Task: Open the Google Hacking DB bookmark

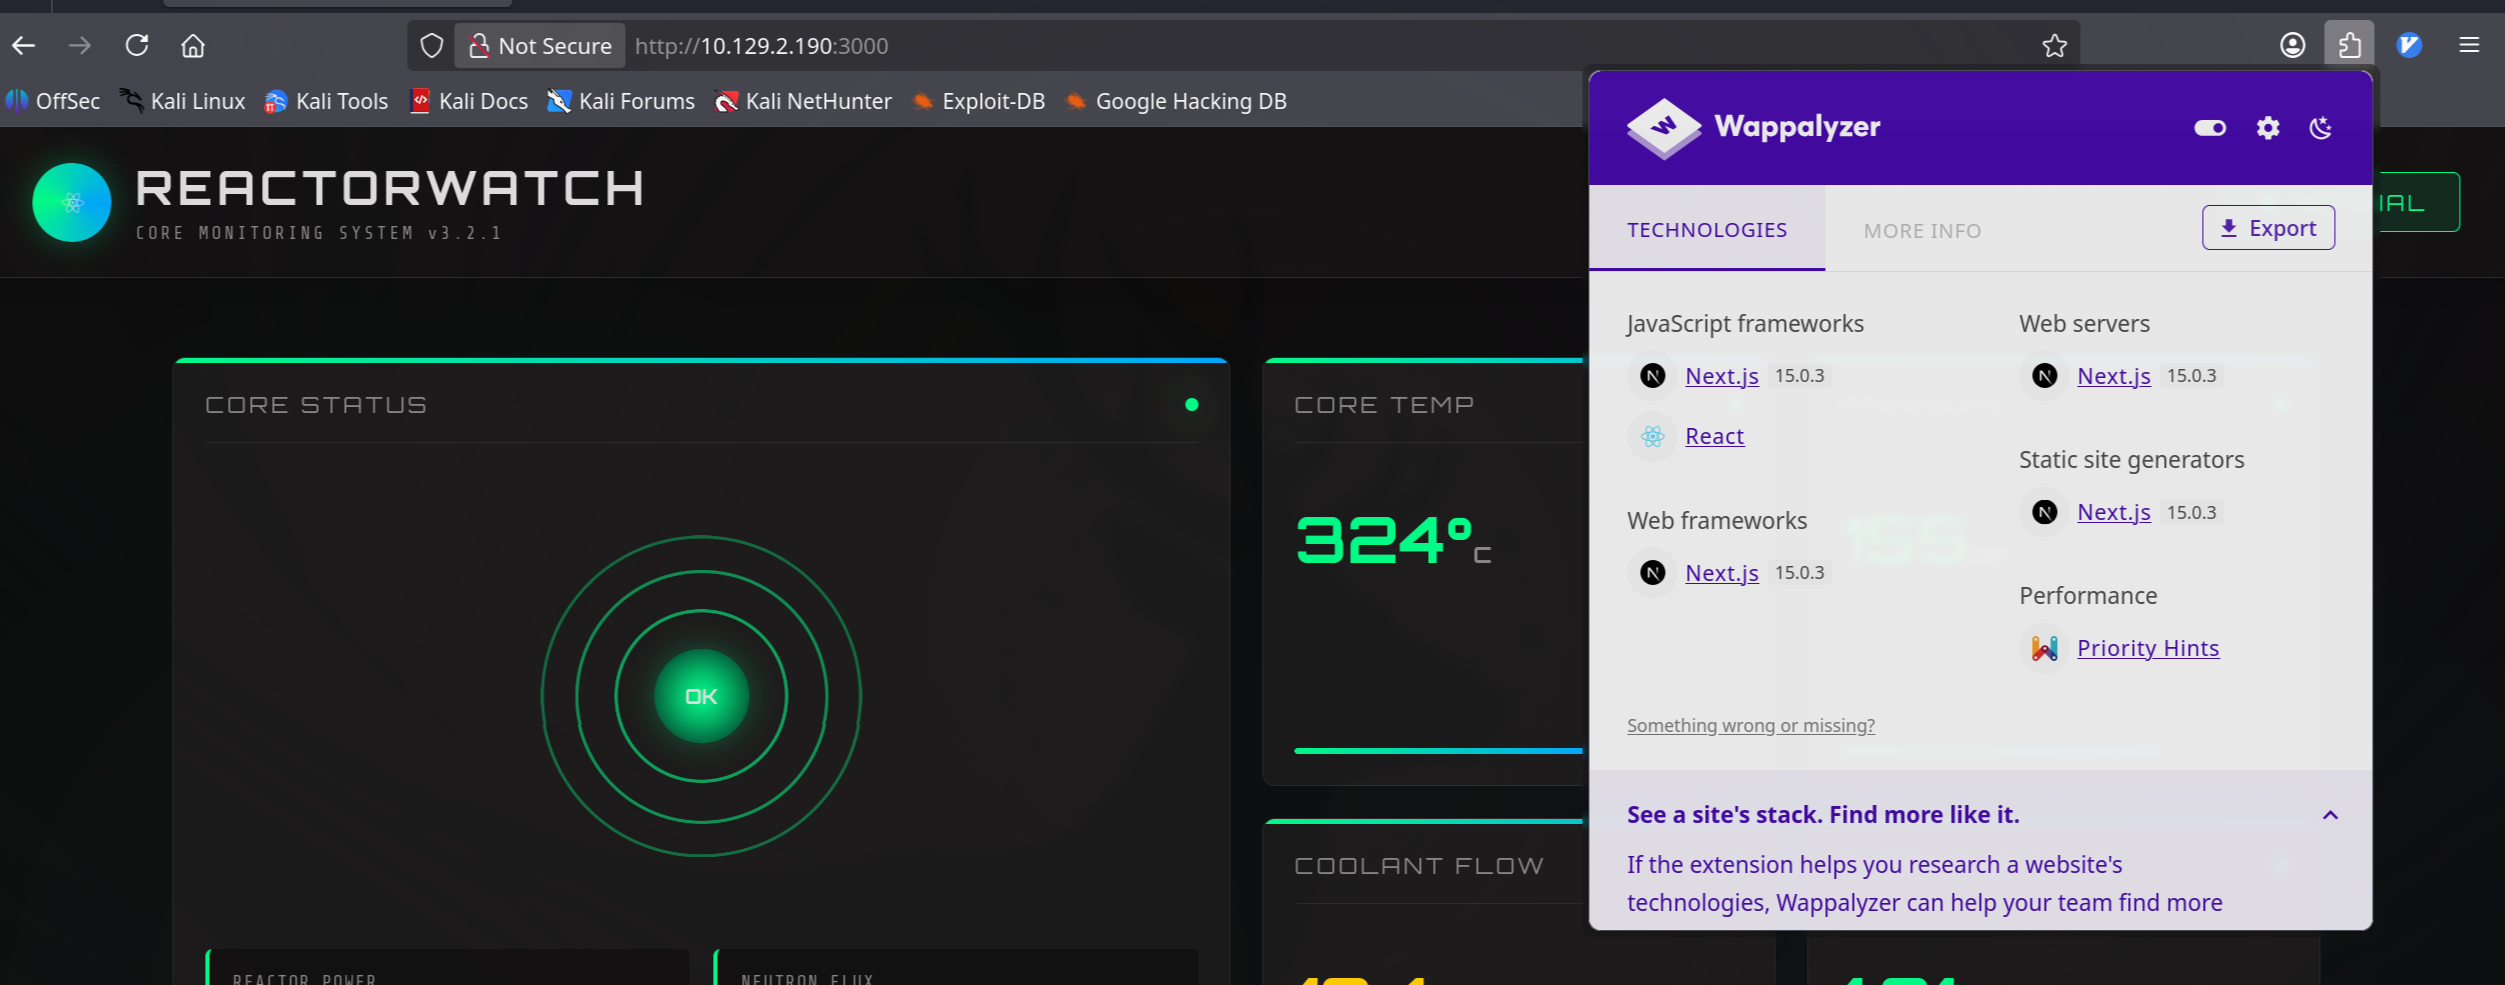Action: 1176,101
